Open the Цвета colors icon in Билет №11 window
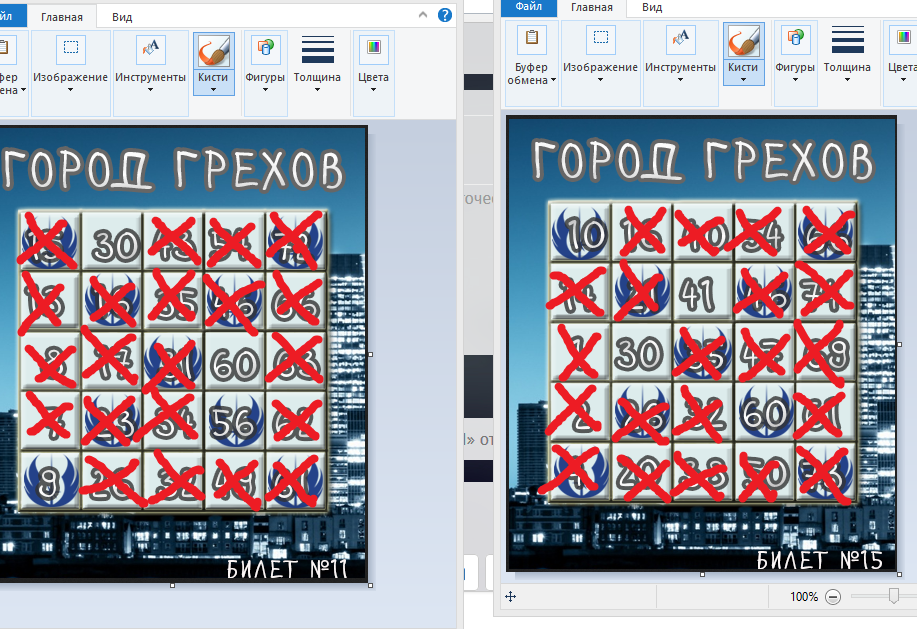This screenshot has width=917, height=629. pos(373,50)
